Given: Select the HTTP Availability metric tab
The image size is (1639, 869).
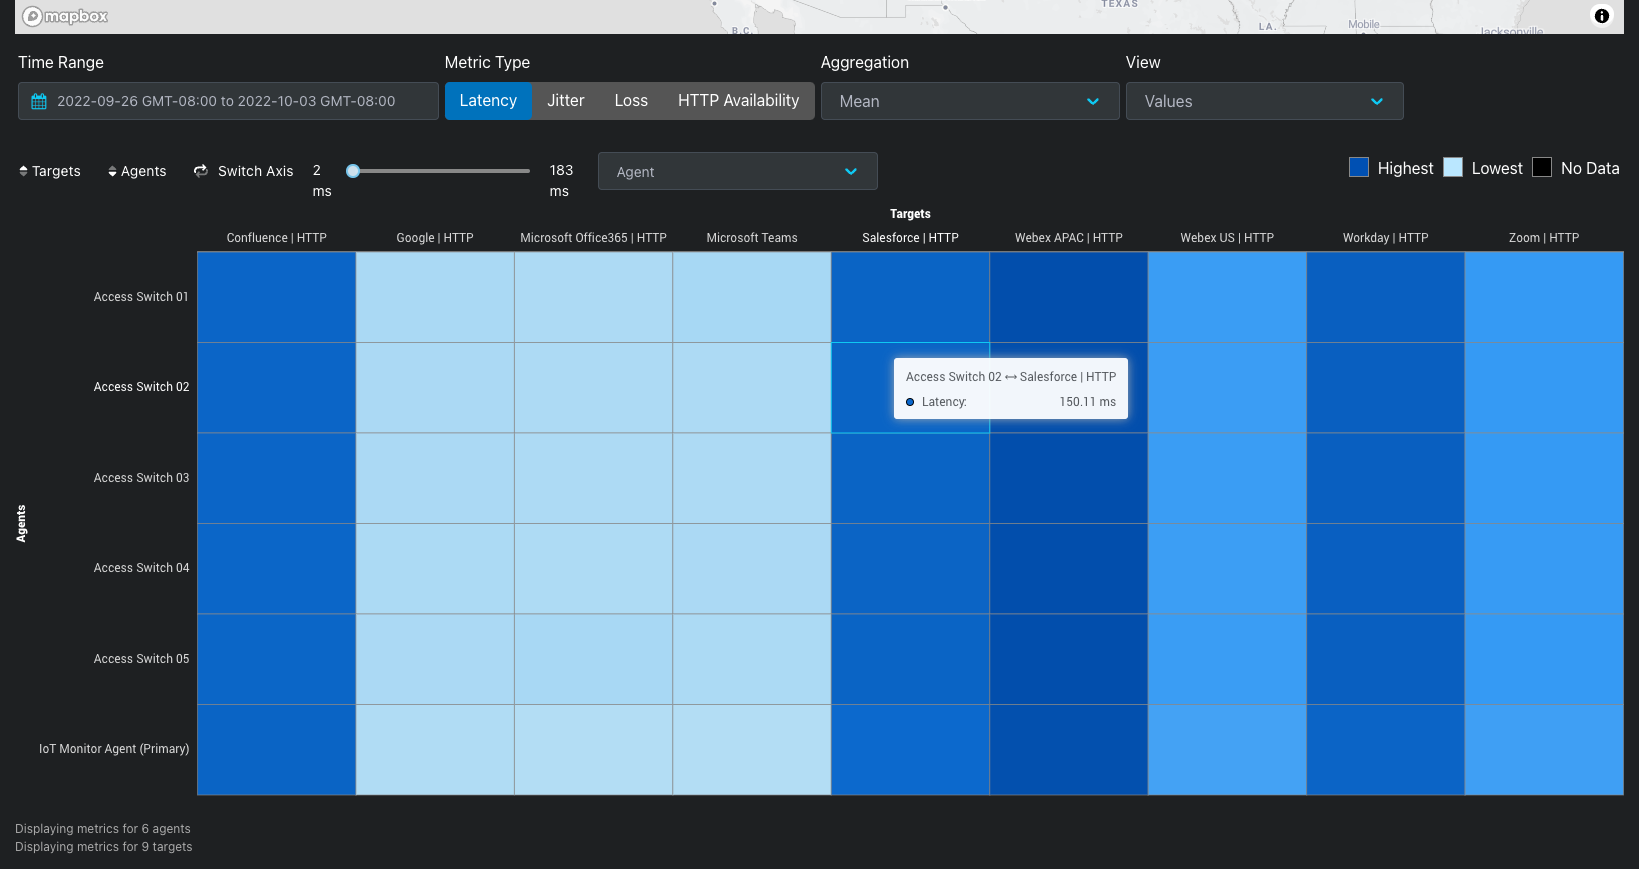Looking at the screenshot, I should [x=739, y=101].
